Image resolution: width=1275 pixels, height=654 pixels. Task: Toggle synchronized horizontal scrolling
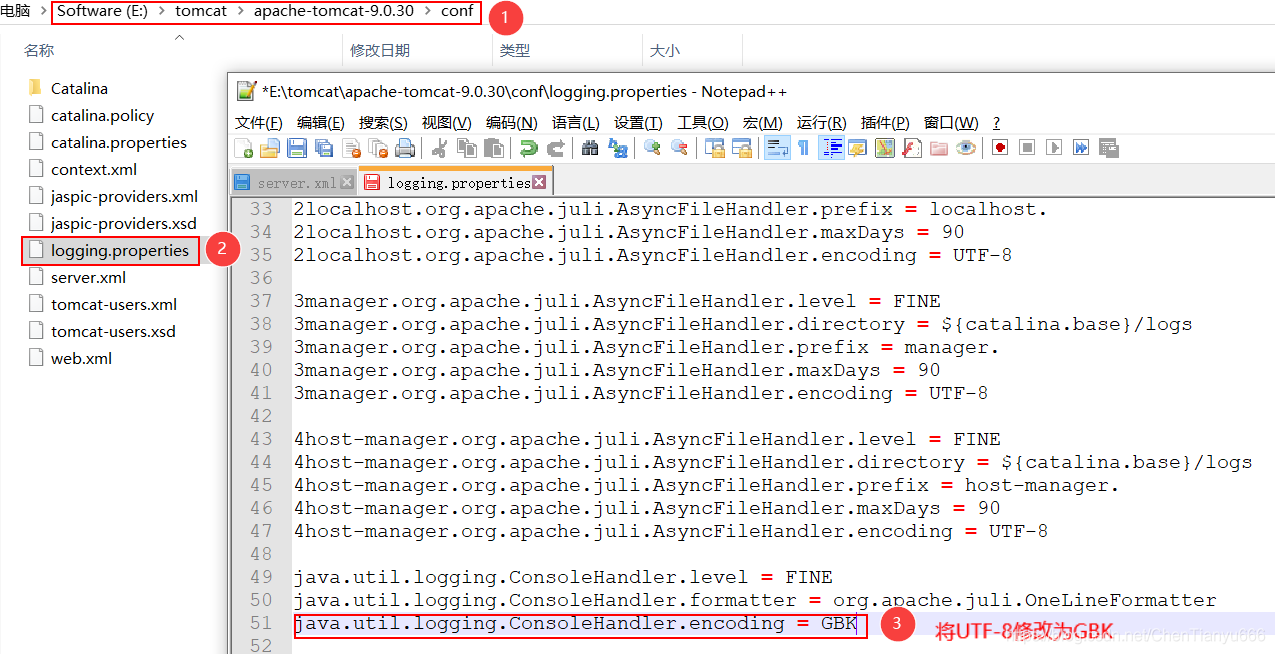(740, 148)
